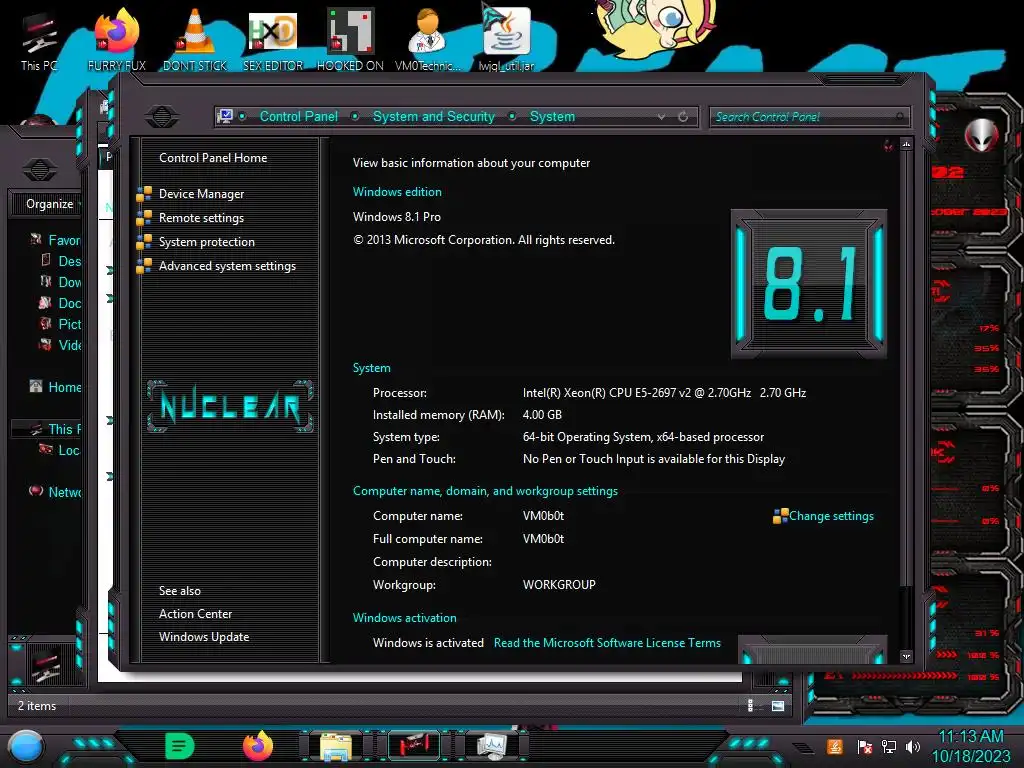Select Network in Explorer navigation pane
Viewport: 1024px width, 768px height.
(x=56, y=492)
